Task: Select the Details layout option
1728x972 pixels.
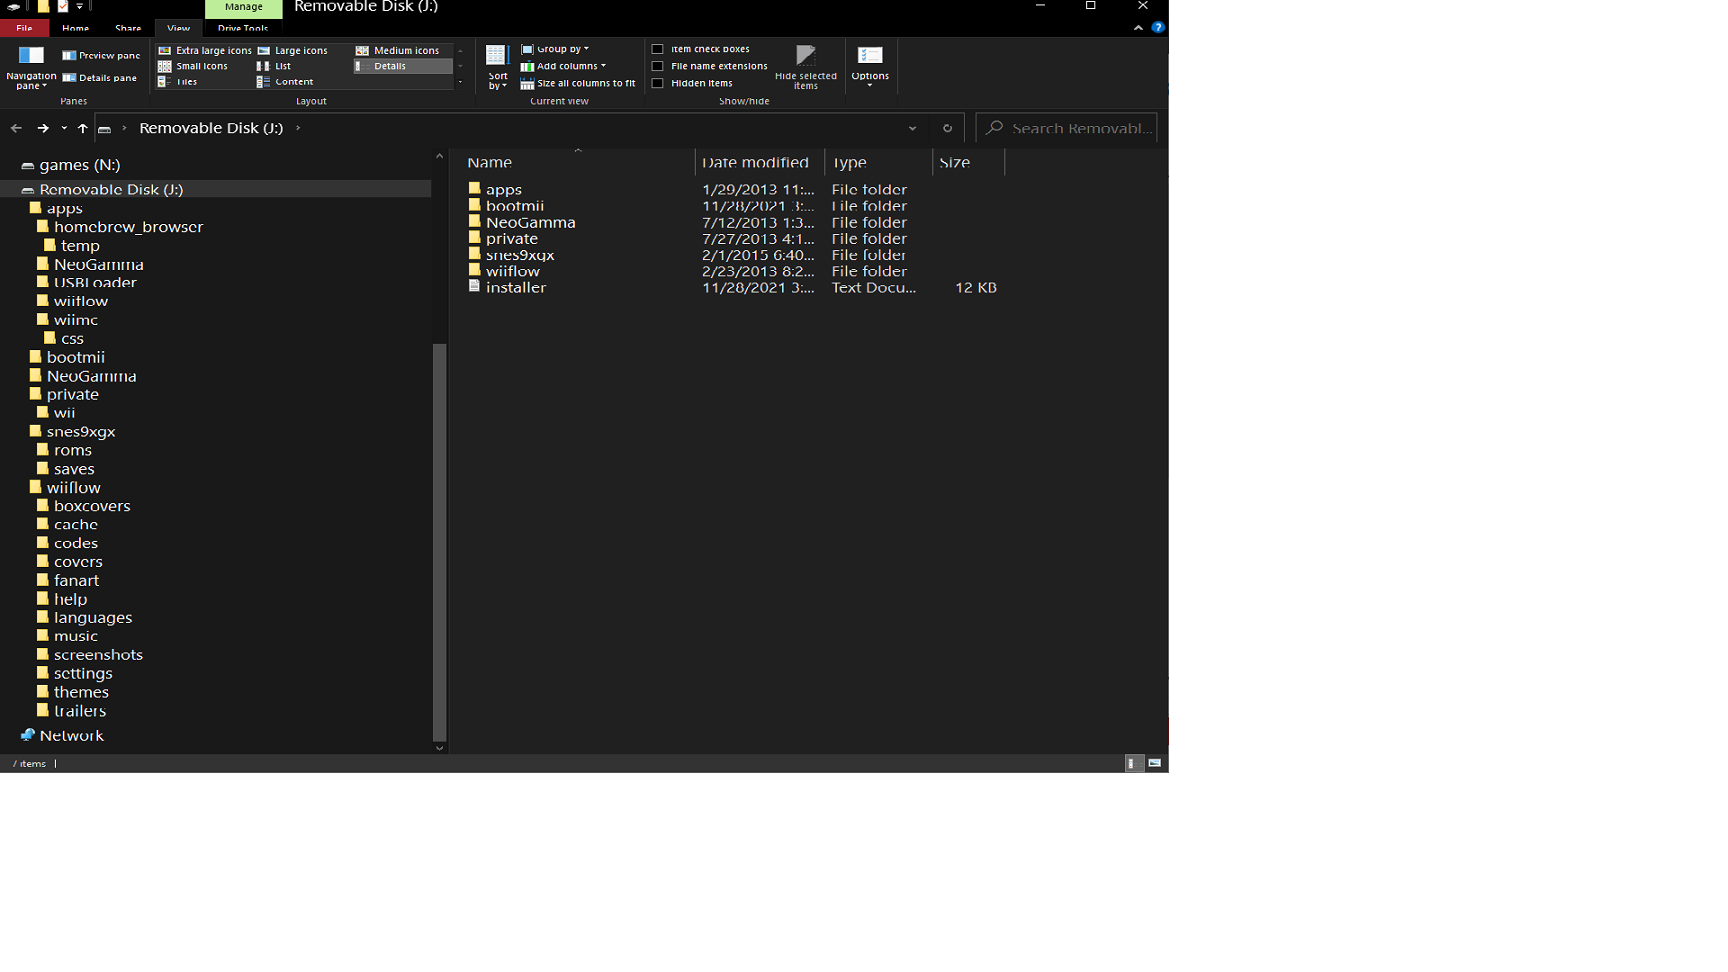Action: [403, 66]
